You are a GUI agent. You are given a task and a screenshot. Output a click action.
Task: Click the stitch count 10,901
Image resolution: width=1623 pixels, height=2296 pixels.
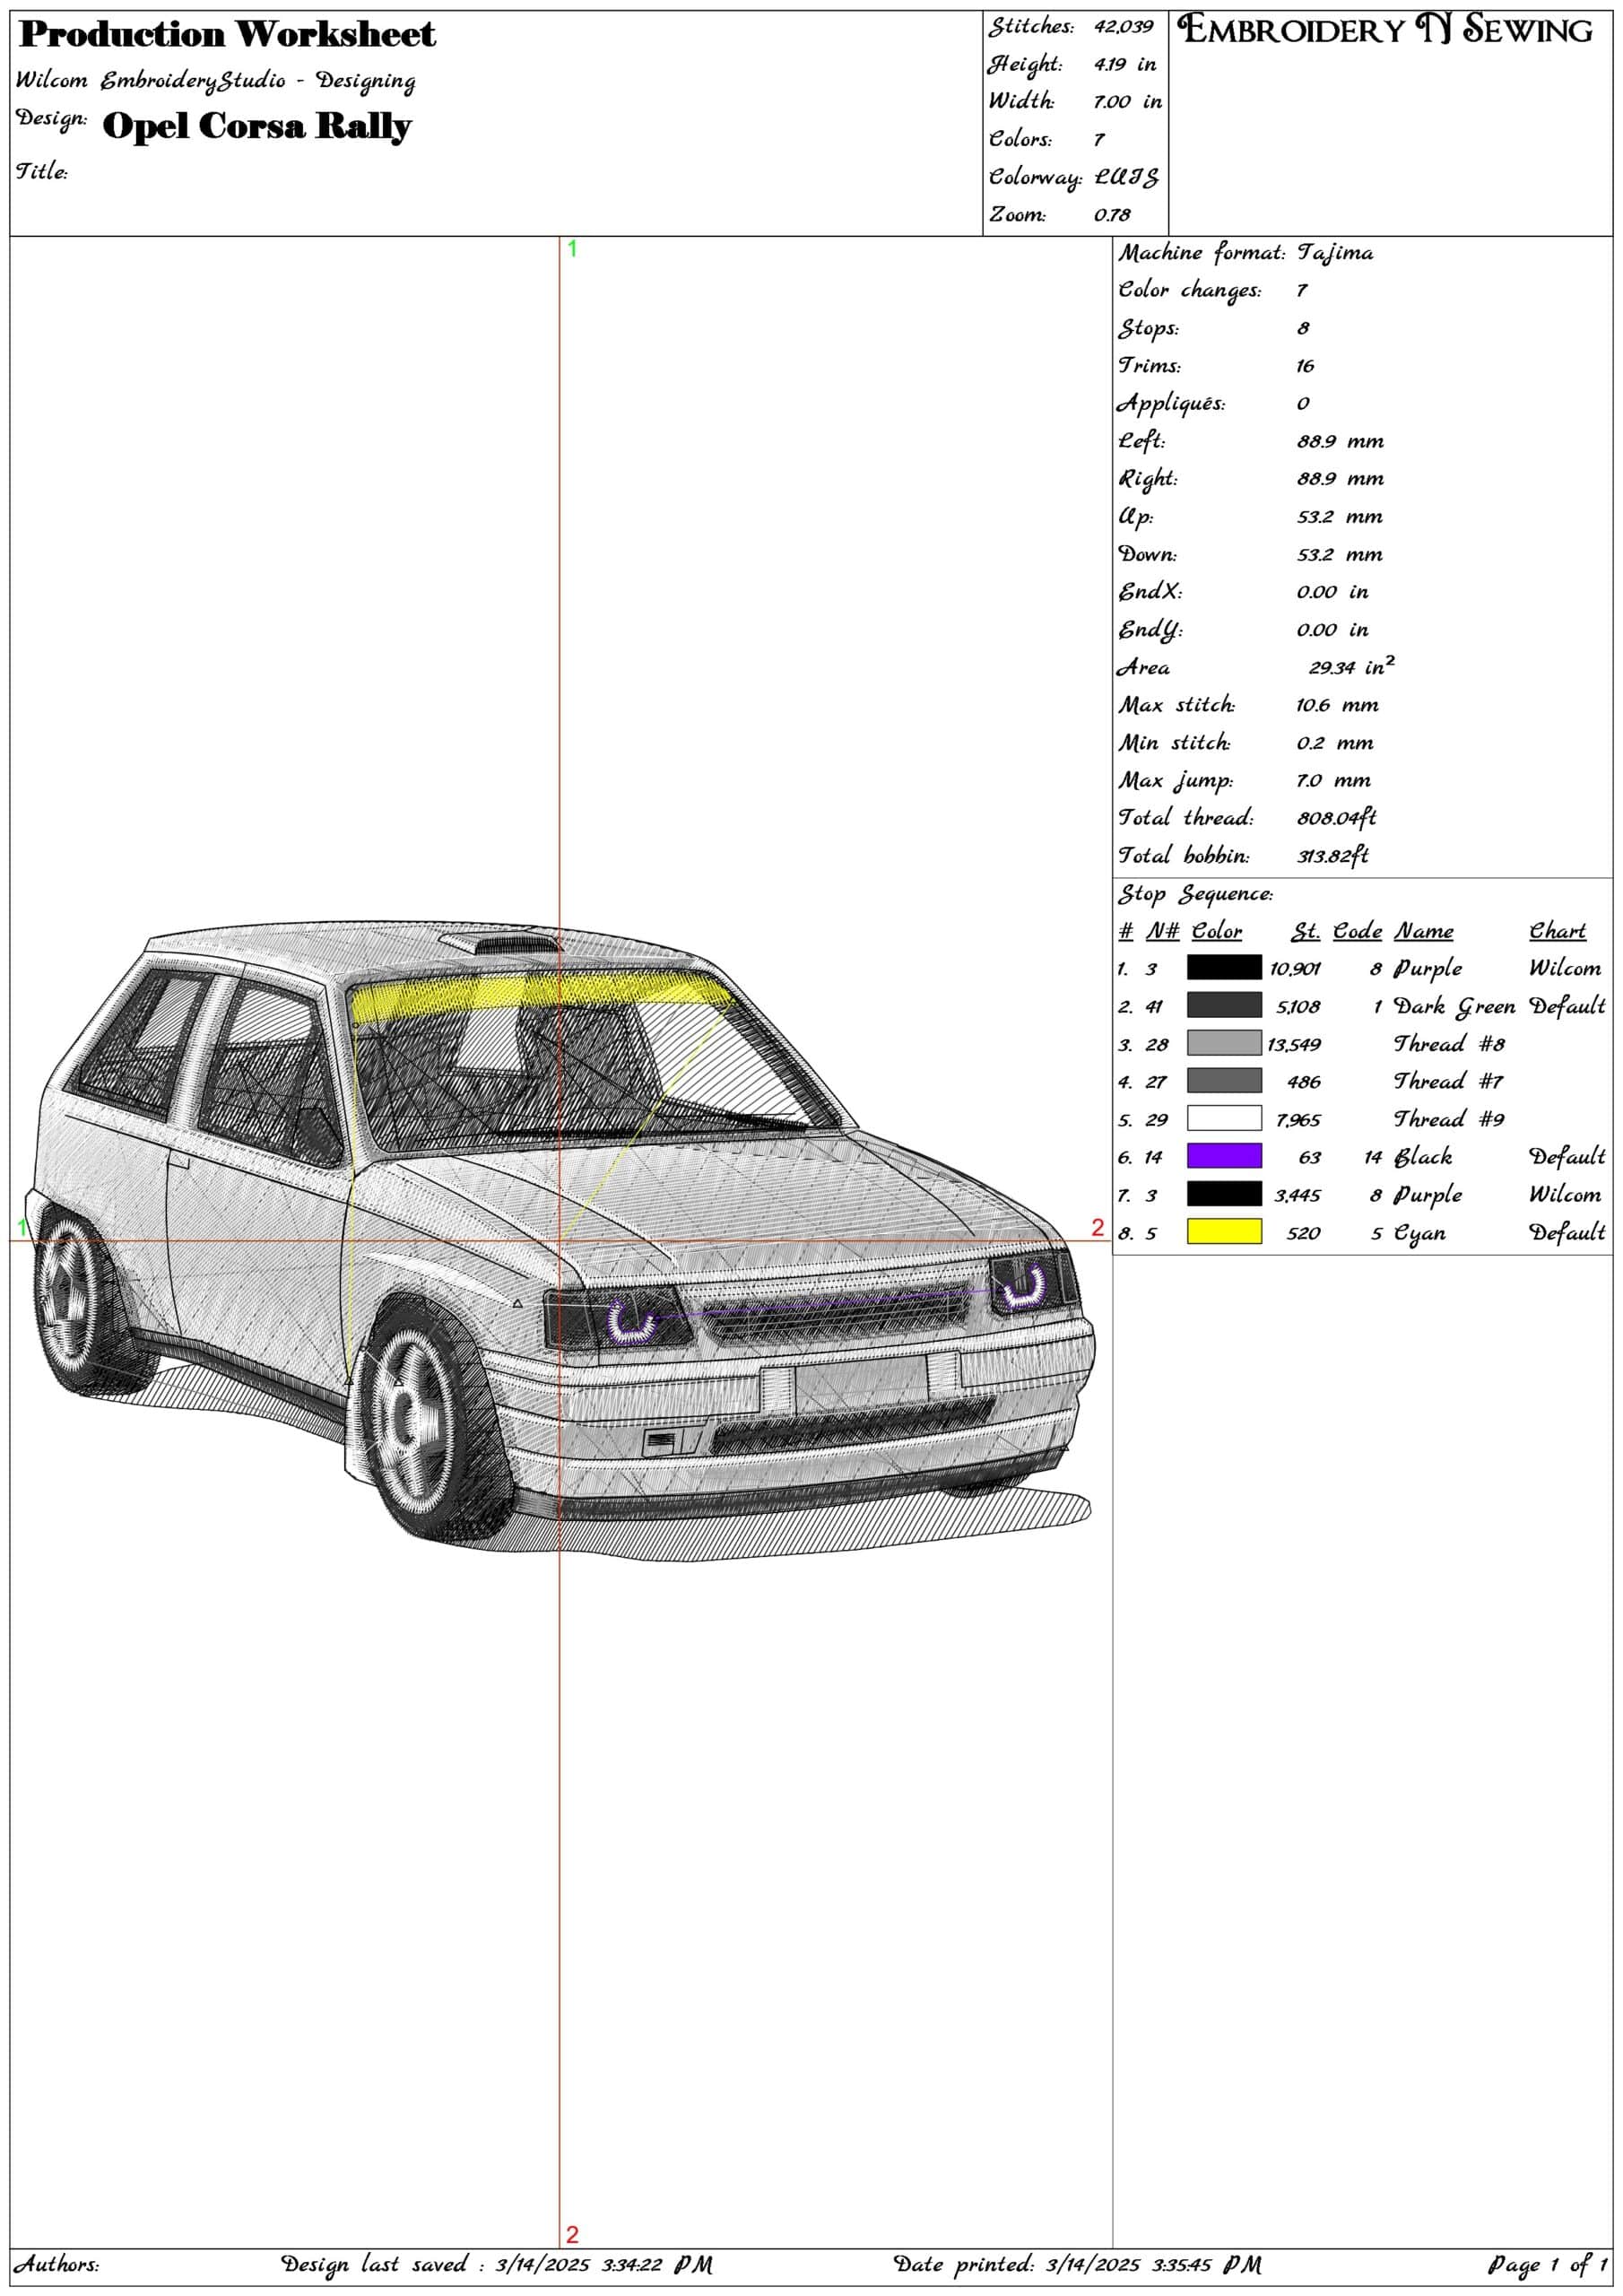tap(1295, 969)
